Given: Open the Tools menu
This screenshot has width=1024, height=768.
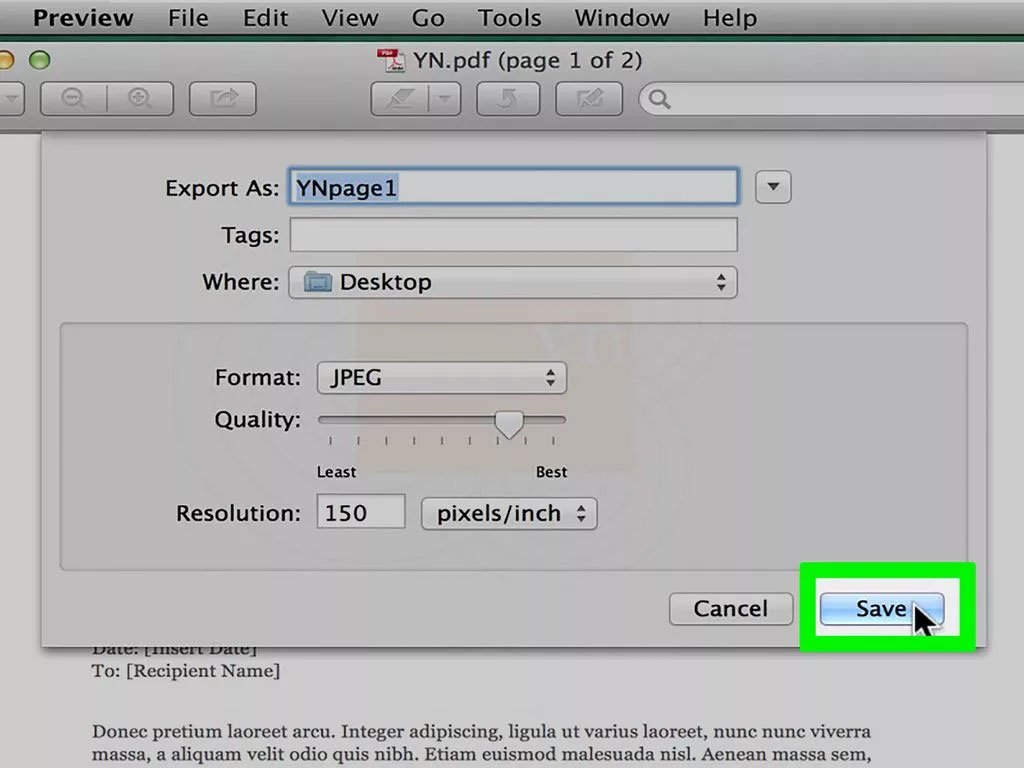Looking at the screenshot, I should tap(509, 18).
